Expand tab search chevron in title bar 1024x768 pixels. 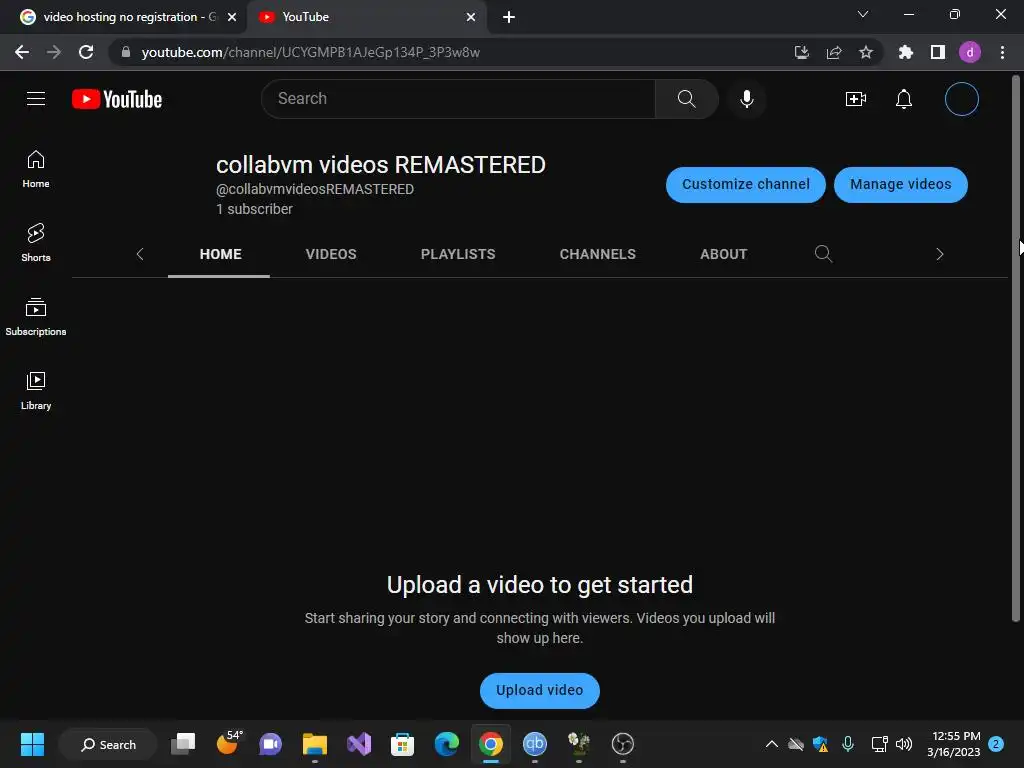pyautogui.click(x=863, y=14)
